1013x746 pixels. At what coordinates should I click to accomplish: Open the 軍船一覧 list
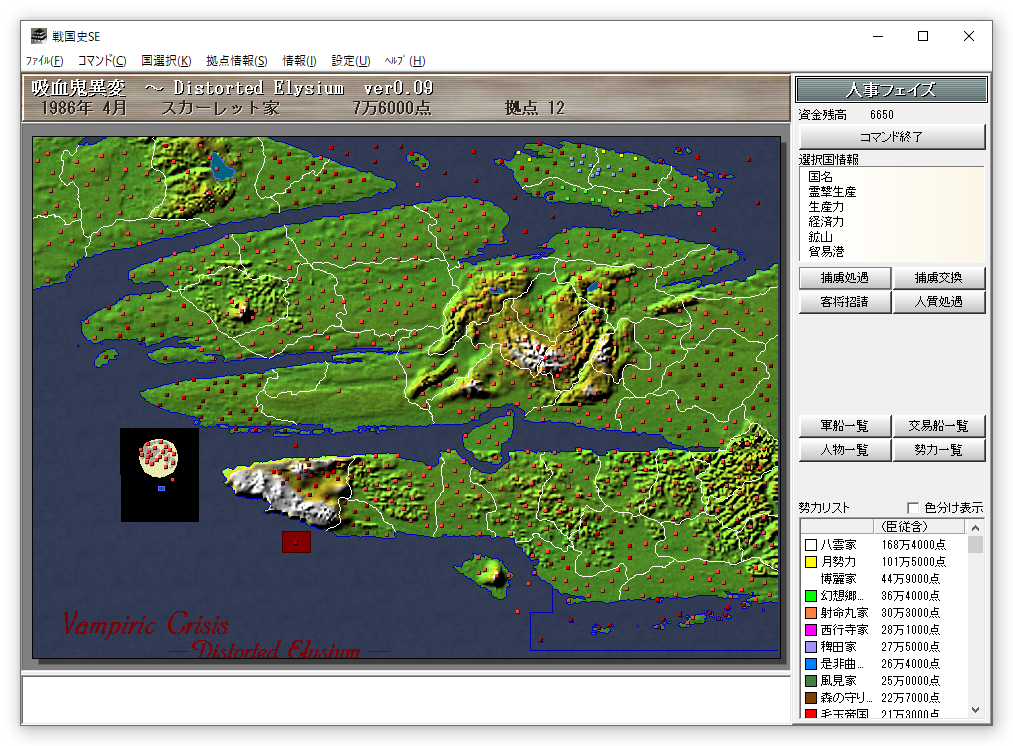[x=845, y=426]
